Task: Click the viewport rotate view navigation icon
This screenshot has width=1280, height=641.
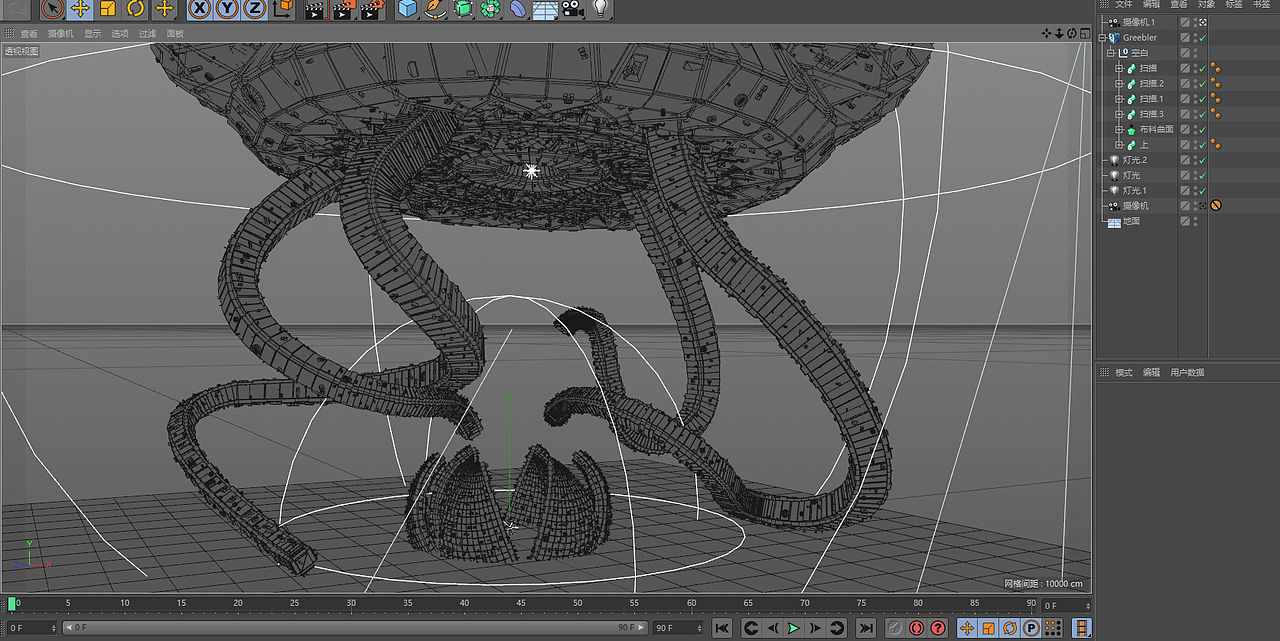Action: click(x=1071, y=33)
